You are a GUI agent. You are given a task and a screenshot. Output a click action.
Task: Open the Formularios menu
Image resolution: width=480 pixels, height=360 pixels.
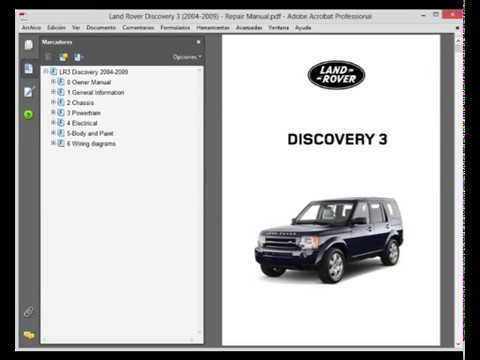[x=175, y=28]
